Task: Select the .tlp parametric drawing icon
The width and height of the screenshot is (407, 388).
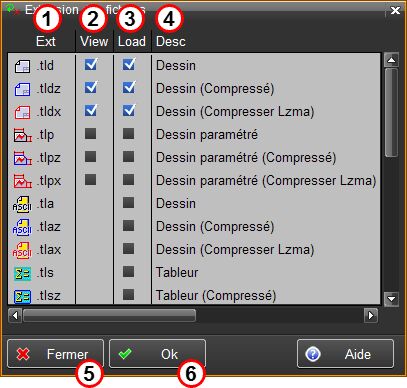Action: 23,135
